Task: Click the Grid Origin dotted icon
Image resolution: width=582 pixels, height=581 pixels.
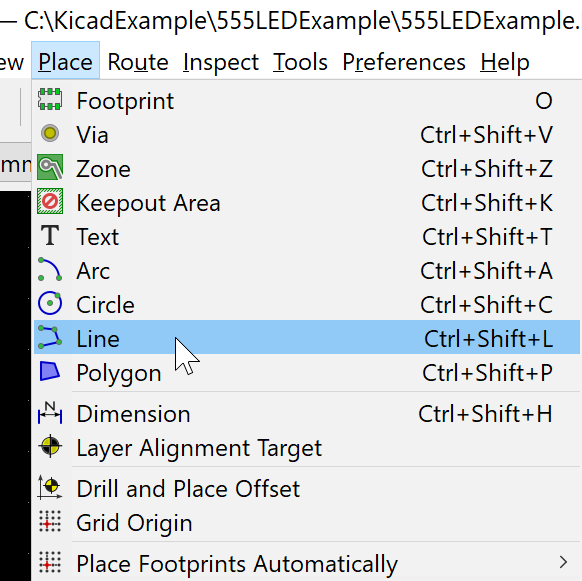Action: [x=50, y=521]
